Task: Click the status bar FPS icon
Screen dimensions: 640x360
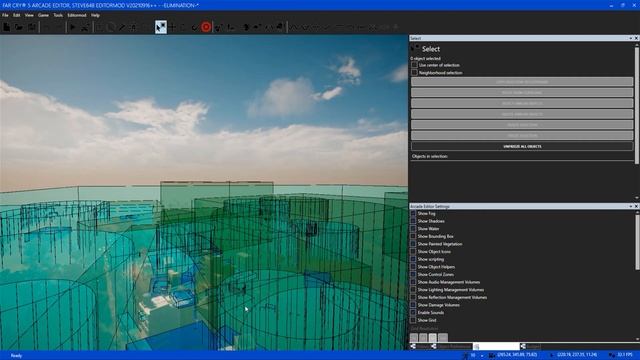Action: click(x=612, y=356)
